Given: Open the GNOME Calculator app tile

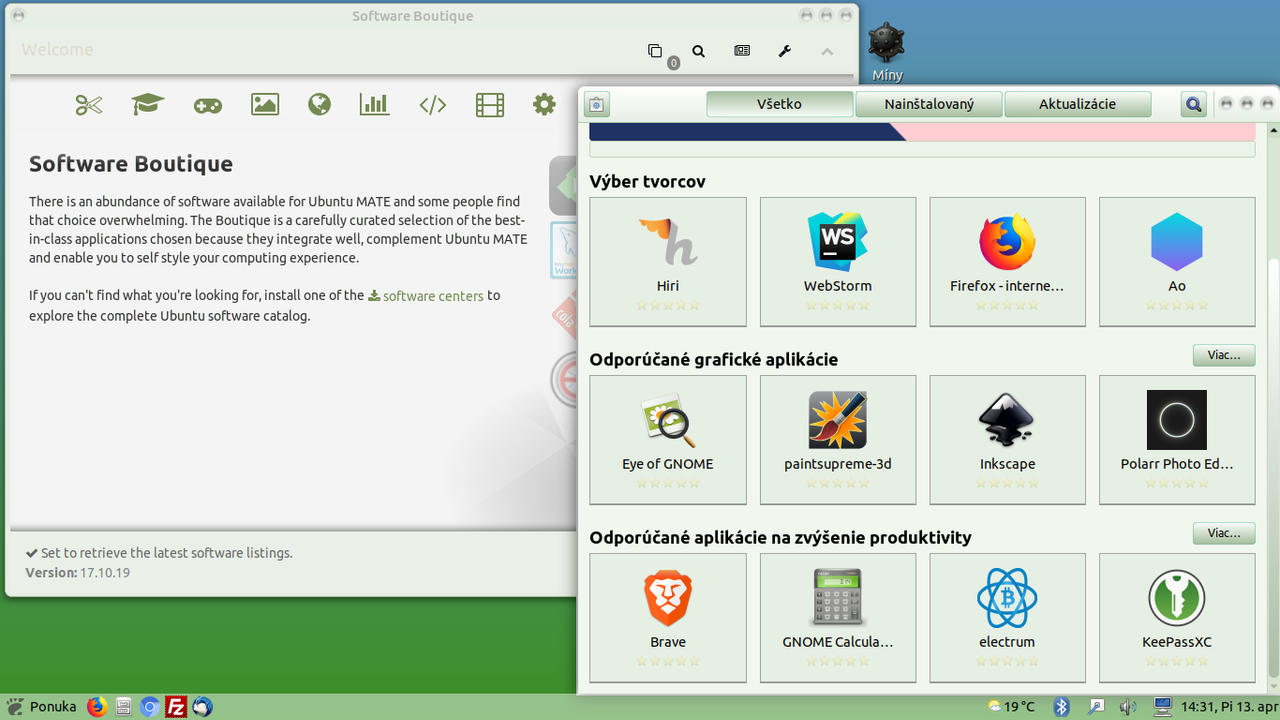Looking at the screenshot, I should (838, 618).
